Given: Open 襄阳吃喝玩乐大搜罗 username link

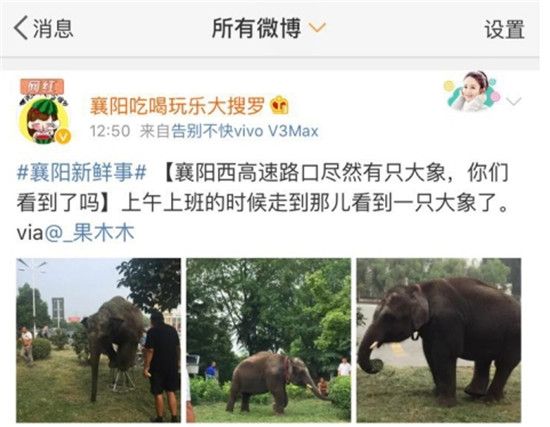Looking at the screenshot, I should (x=177, y=106).
